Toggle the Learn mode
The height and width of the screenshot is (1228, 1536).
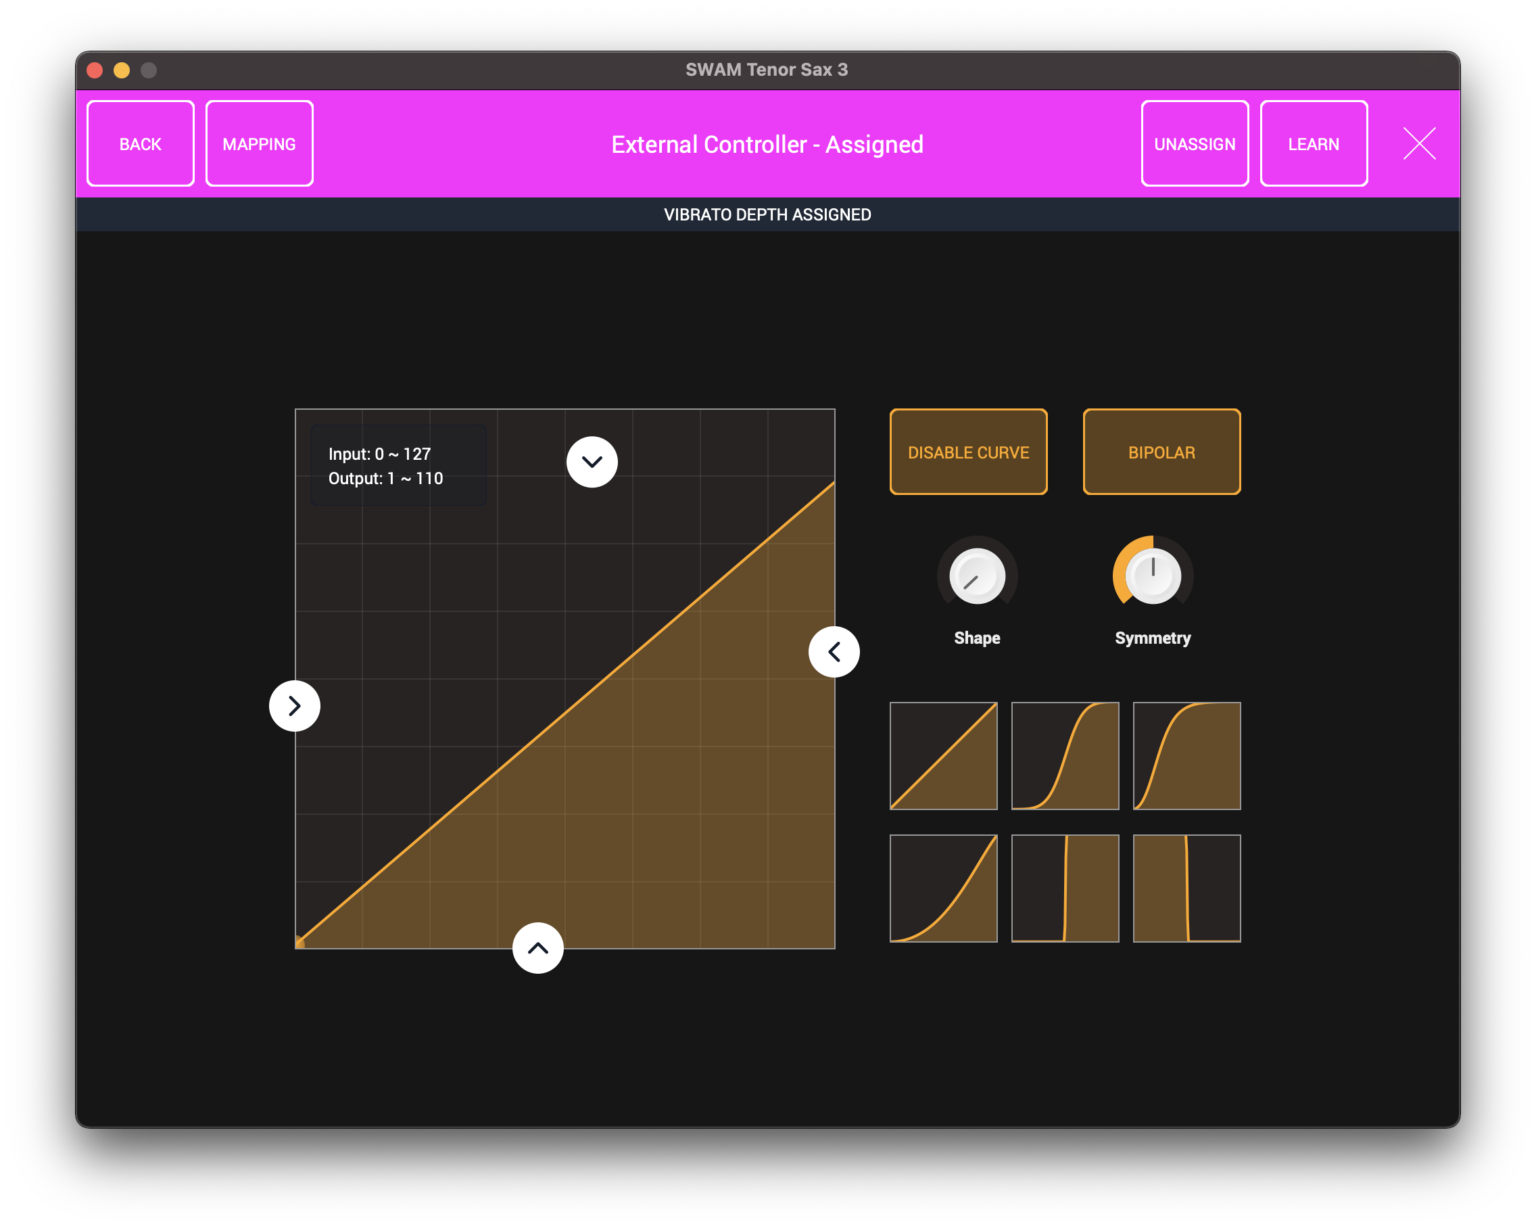[x=1313, y=143]
